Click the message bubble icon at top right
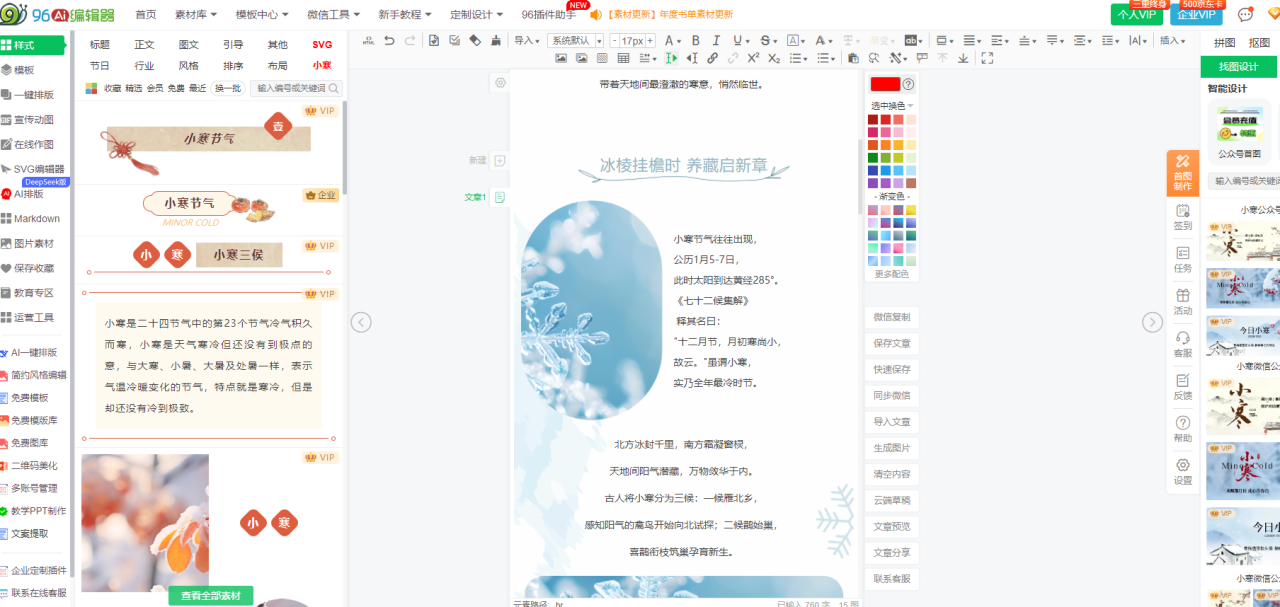 click(1245, 15)
